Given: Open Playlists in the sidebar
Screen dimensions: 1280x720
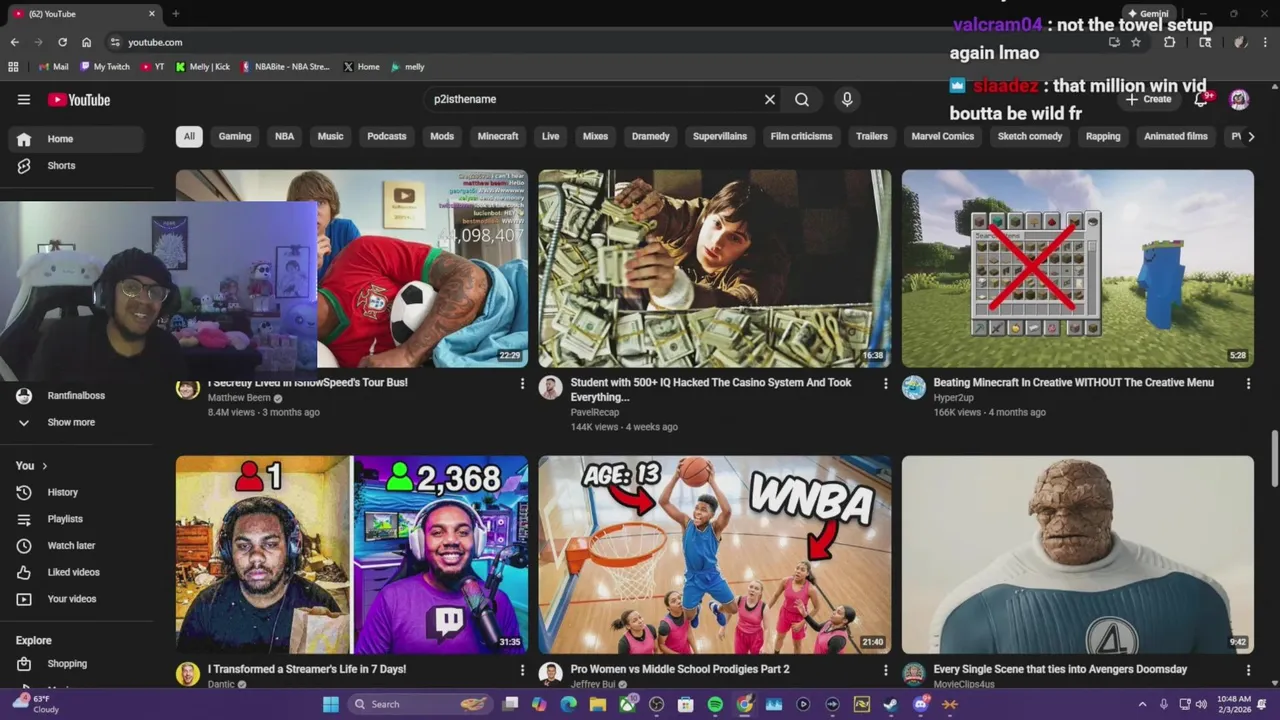Looking at the screenshot, I should tap(76, 519).
